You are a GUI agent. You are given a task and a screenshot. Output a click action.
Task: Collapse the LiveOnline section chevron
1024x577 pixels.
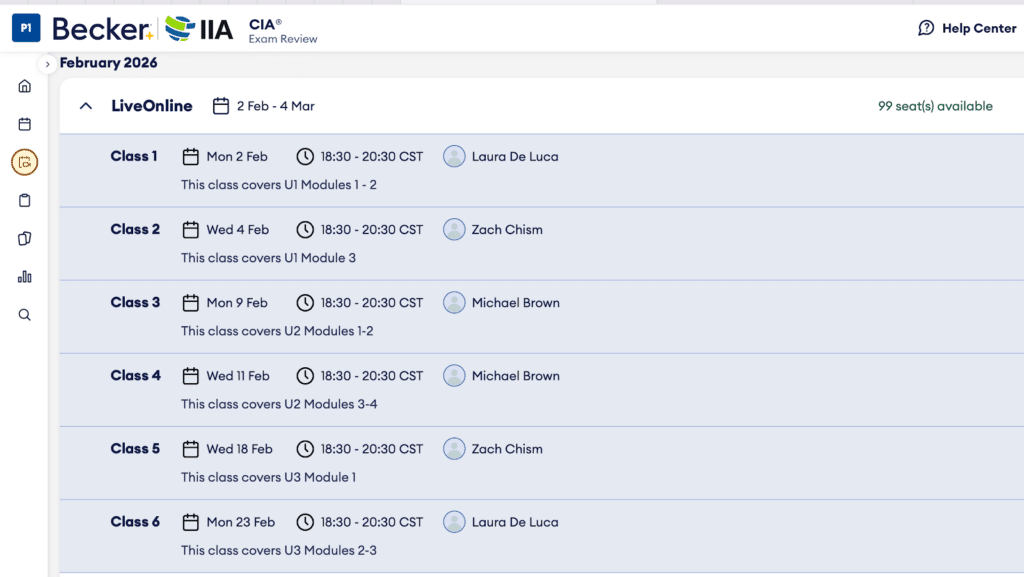[x=86, y=106]
